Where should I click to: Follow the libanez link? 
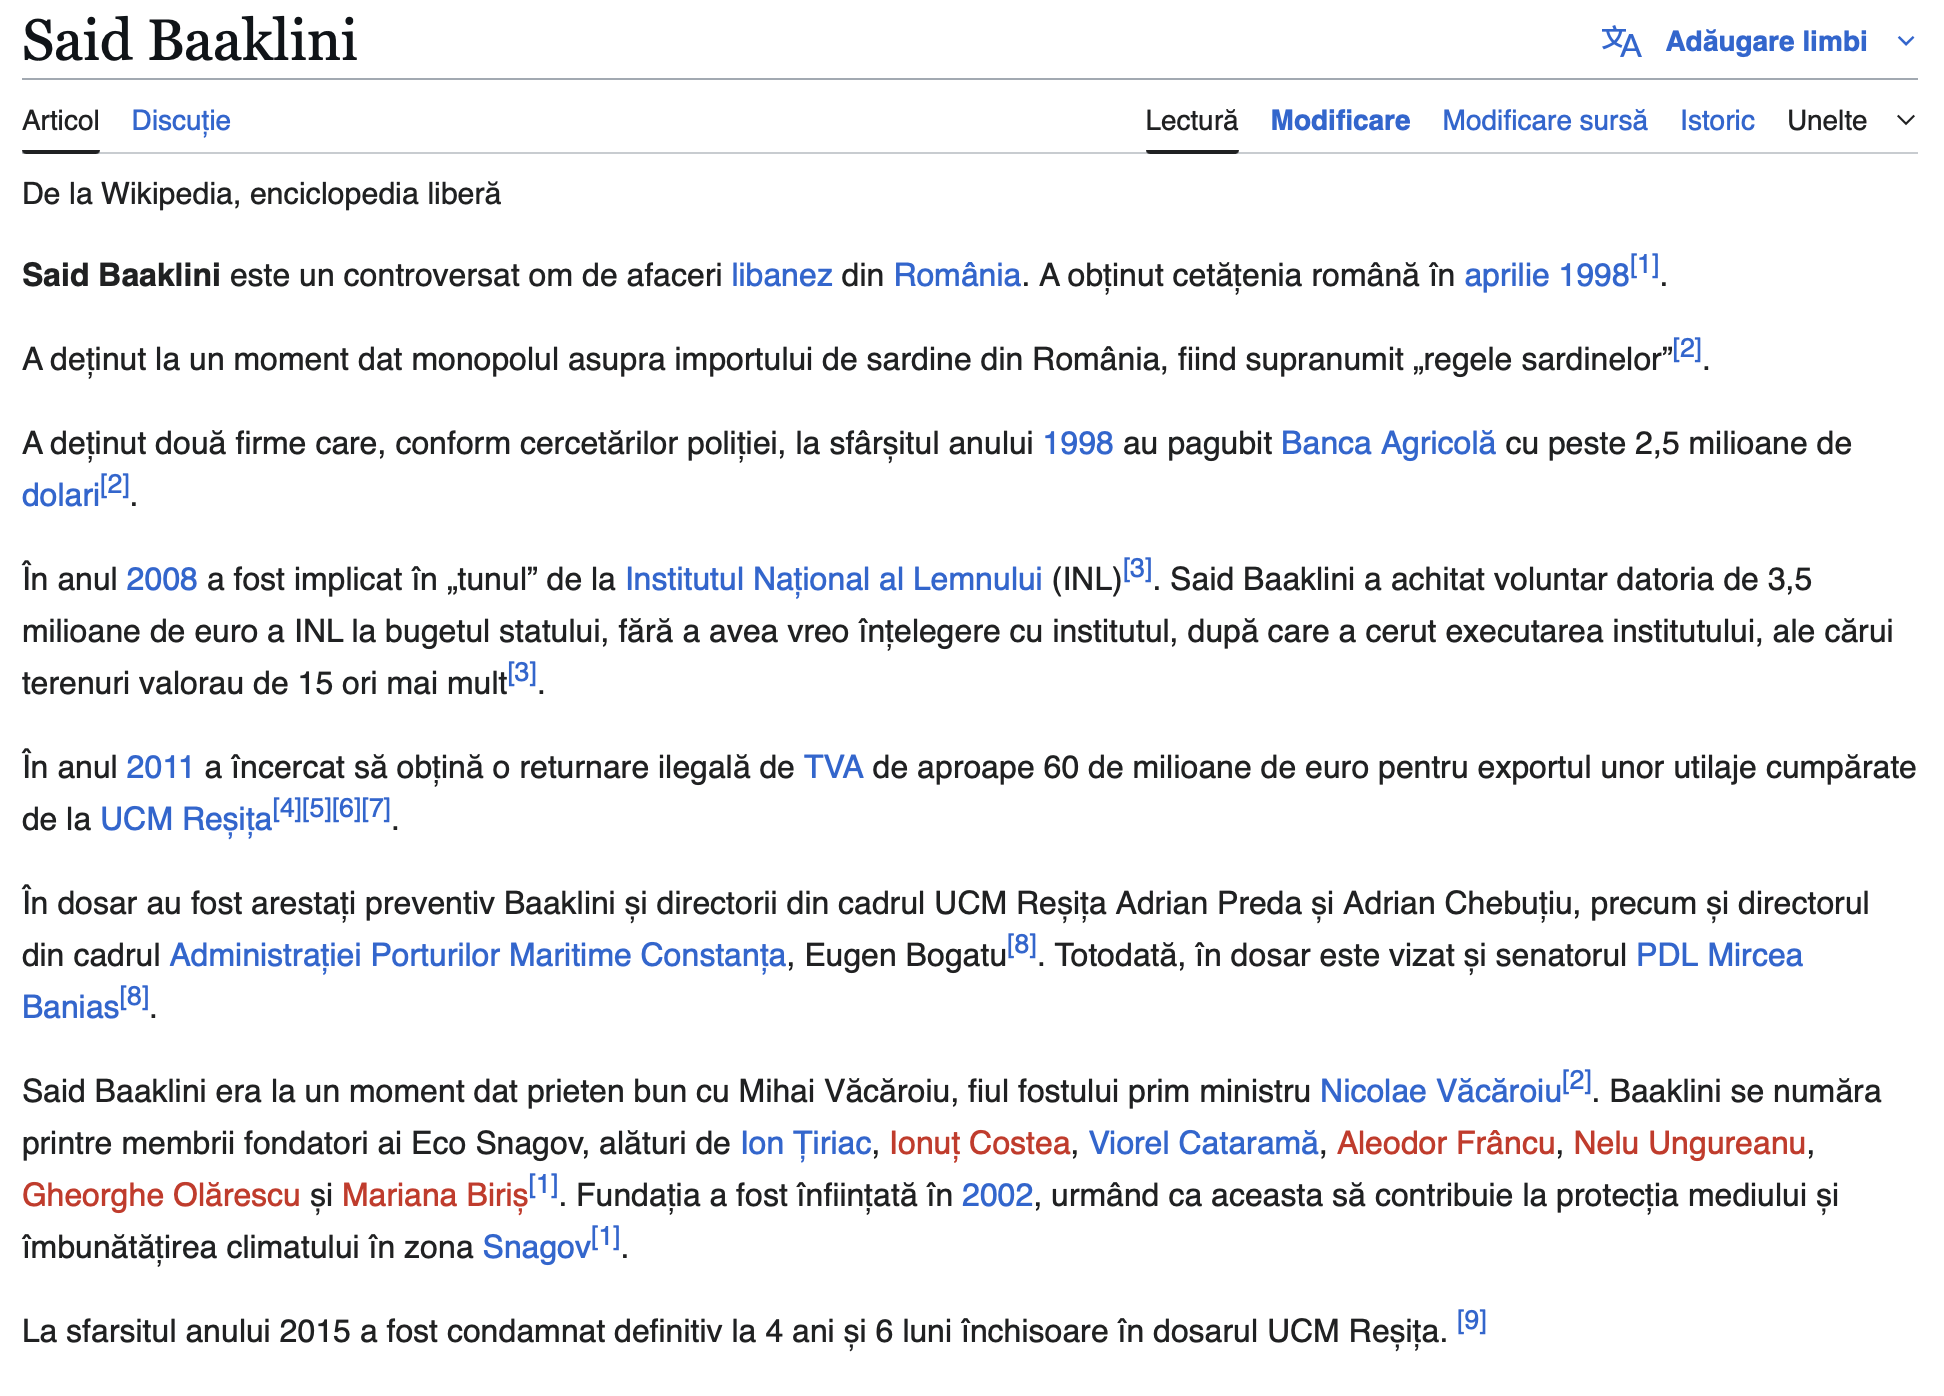[781, 275]
